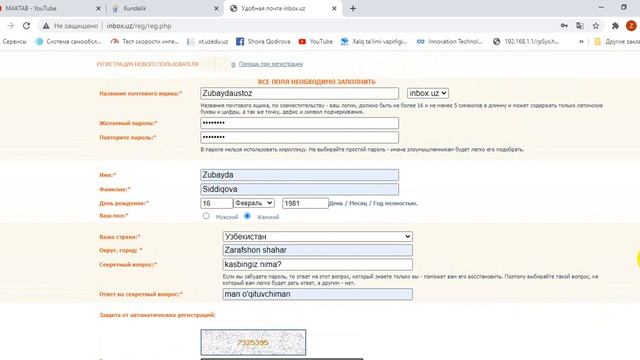Viewport: 640px width, 360px height.
Task: Open the birth month dropdown Февраль
Action: tap(253, 203)
